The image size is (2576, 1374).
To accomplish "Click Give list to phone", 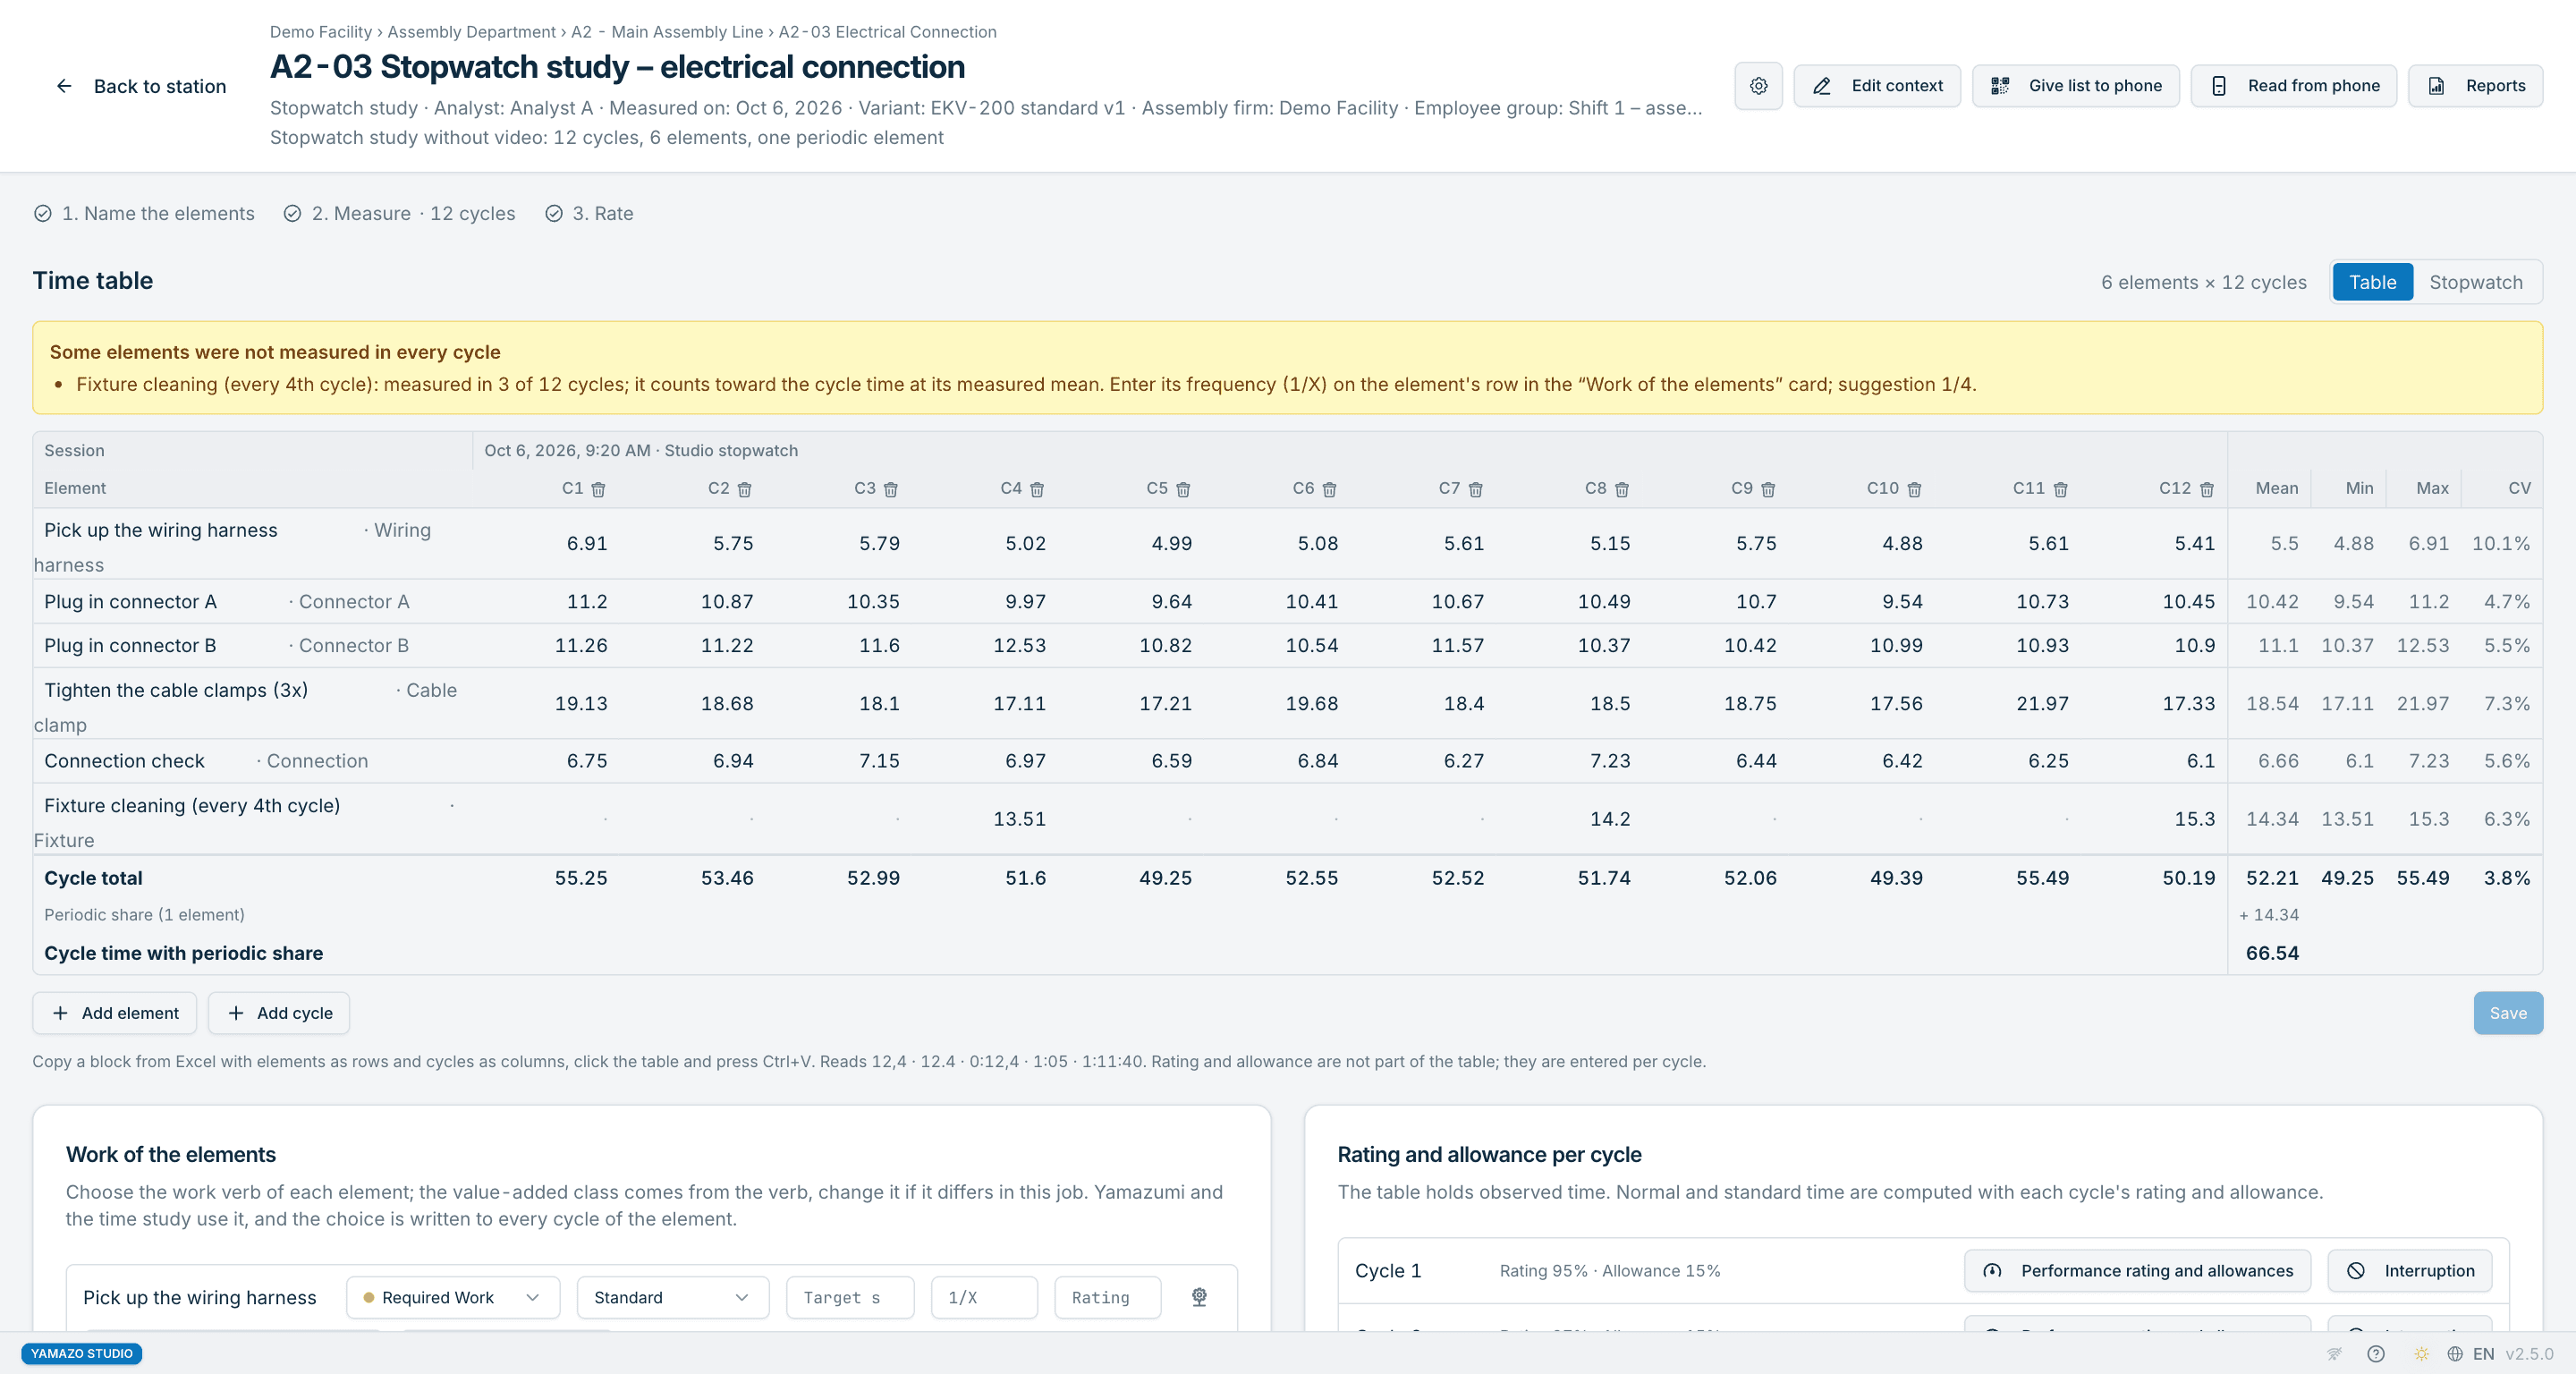I will (2075, 86).
